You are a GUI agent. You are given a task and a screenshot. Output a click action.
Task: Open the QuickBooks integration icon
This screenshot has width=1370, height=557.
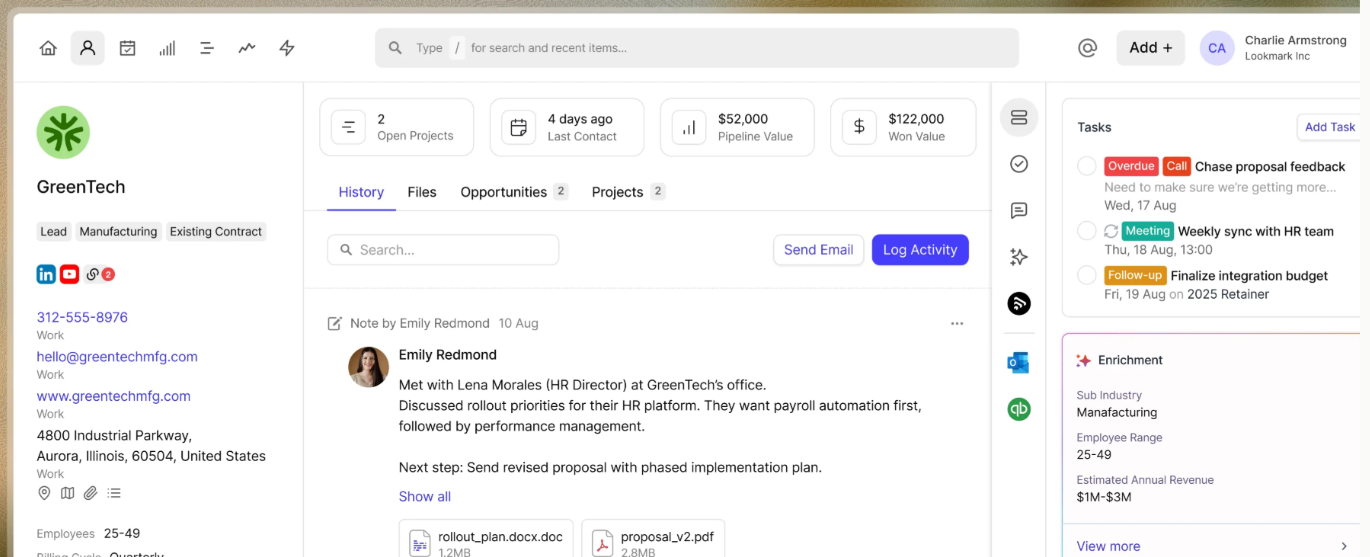pos(1019,409)
